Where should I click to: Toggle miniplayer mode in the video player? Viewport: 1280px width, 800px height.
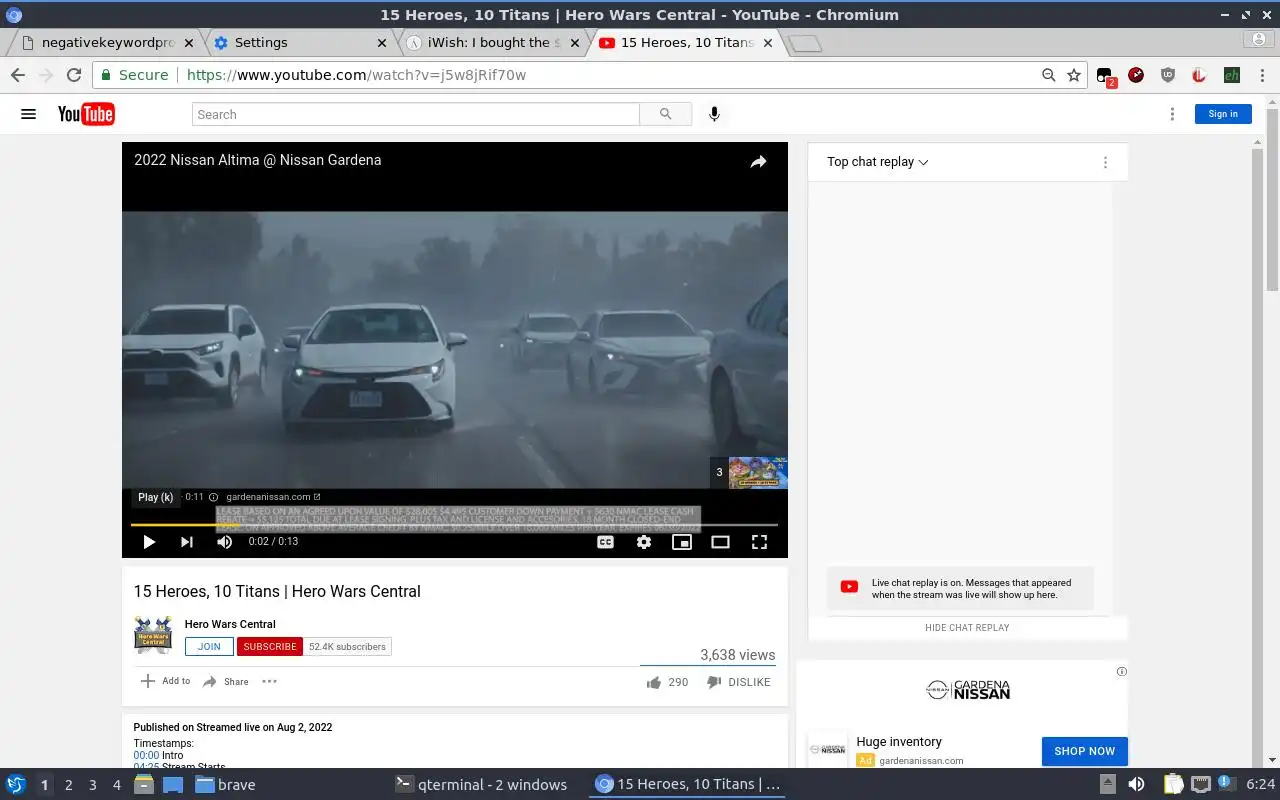682,542
